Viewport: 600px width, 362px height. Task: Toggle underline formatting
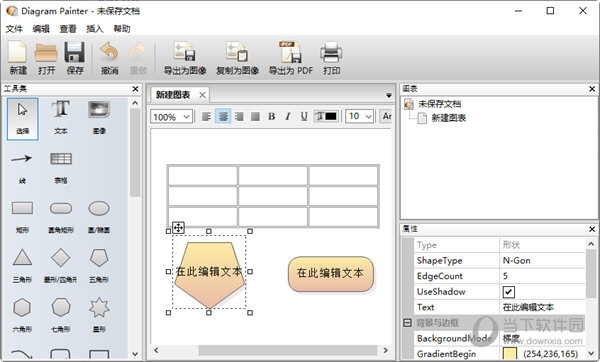[304, 116]
